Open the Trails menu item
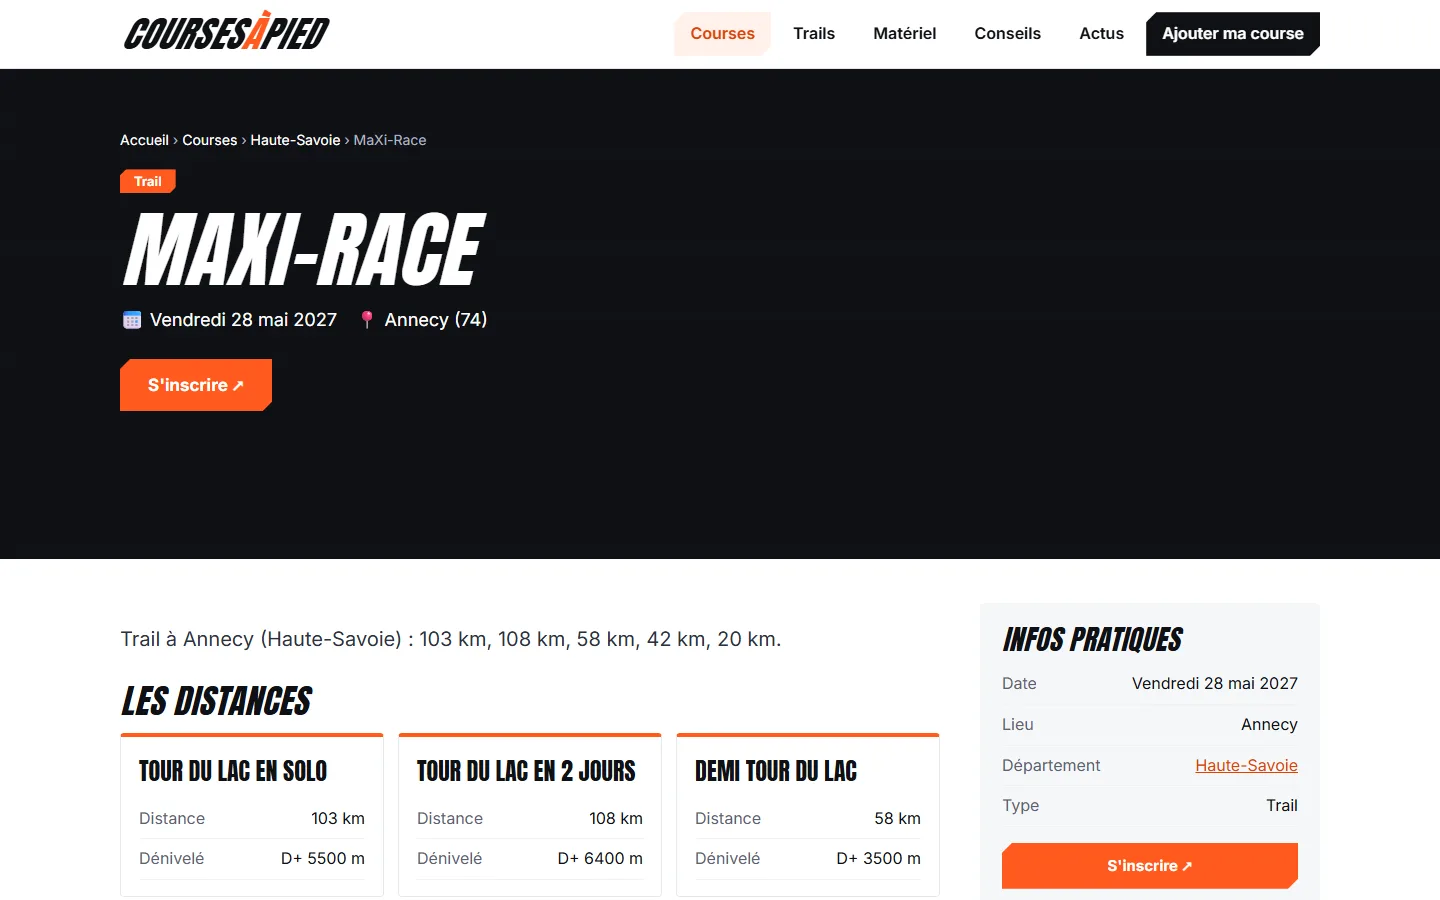Image resolution: width=1440 pixels, height=900 pixels. click(814, 34)
